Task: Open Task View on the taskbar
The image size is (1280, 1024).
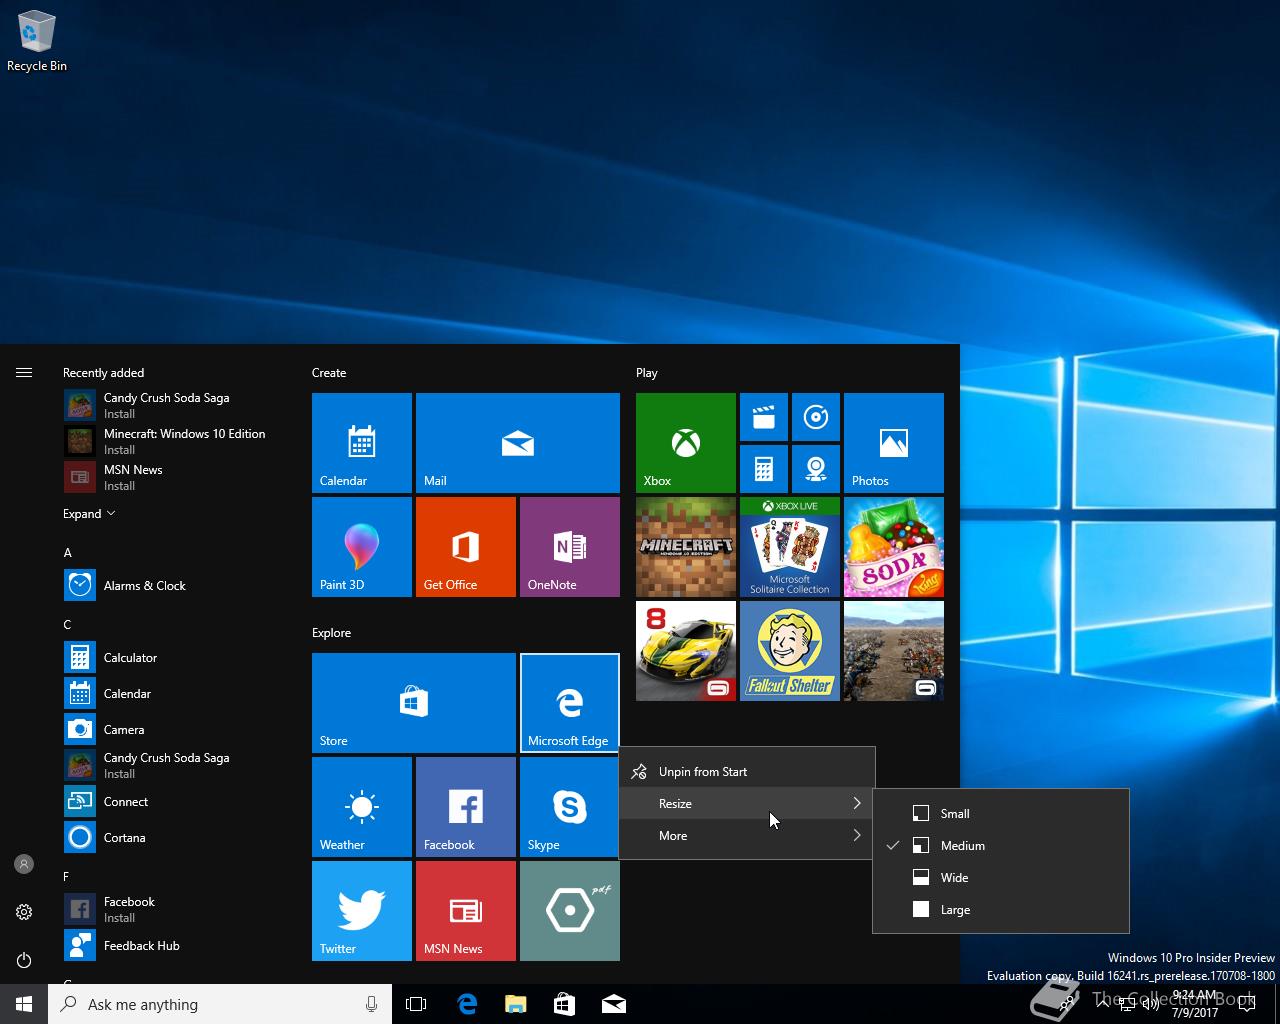Action: click(x=416, y=1004)
